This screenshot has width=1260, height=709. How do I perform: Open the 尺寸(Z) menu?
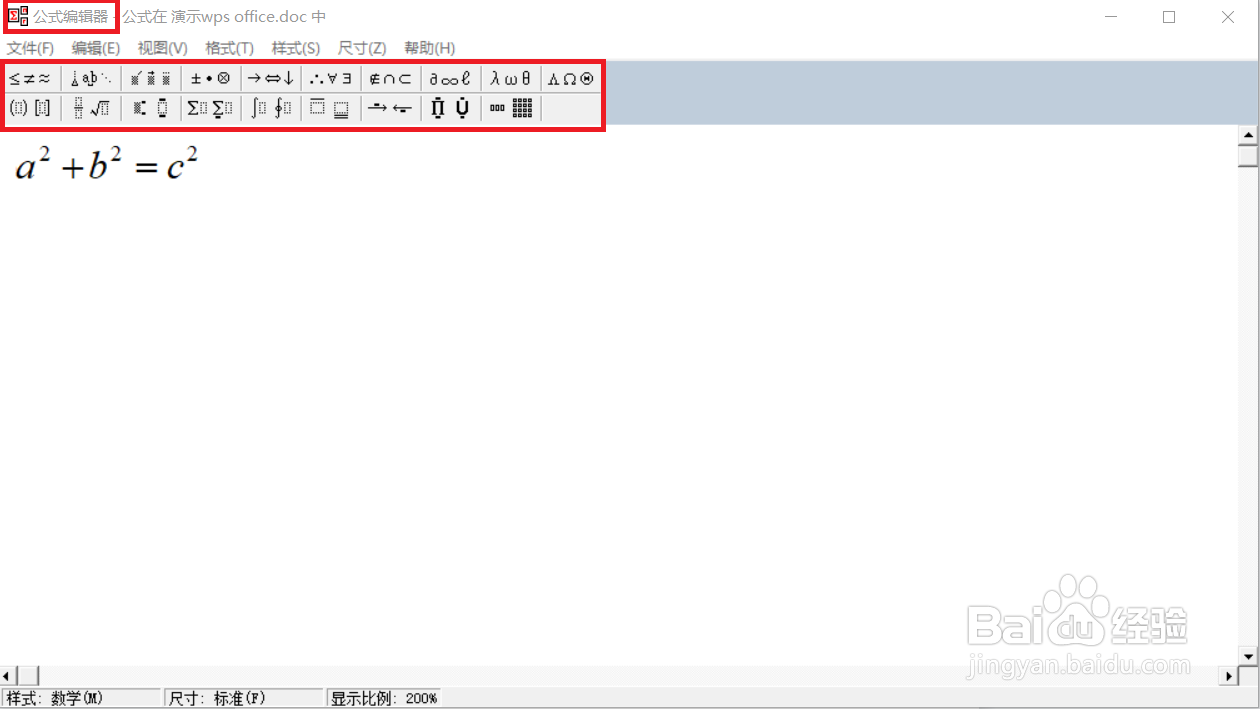(362, 48)
